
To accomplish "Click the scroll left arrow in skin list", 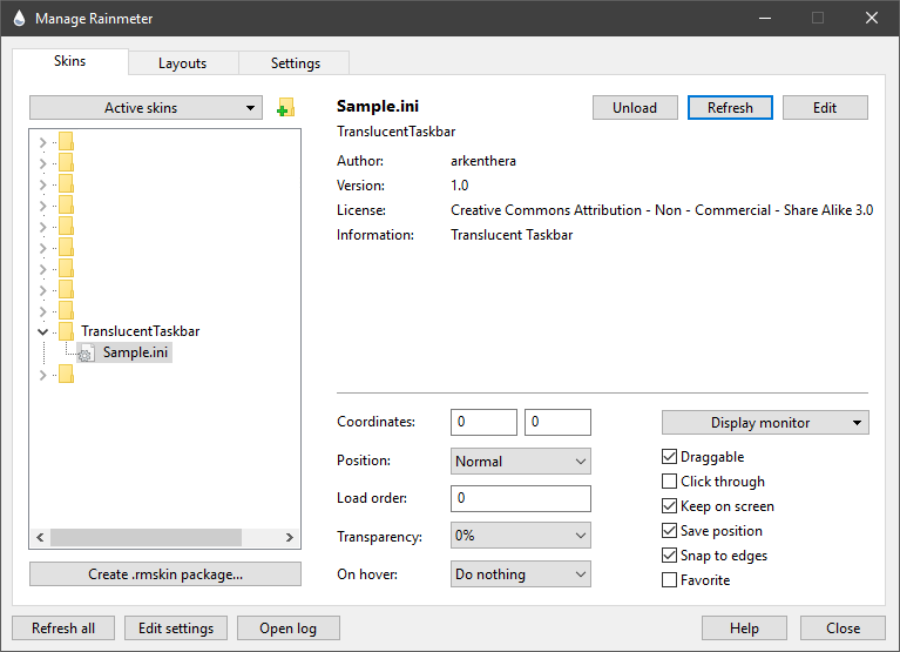I will (x=41, y=537).
